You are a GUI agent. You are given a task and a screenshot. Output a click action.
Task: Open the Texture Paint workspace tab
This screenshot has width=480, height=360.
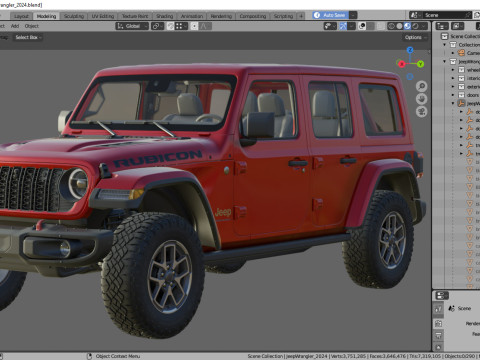135,16
